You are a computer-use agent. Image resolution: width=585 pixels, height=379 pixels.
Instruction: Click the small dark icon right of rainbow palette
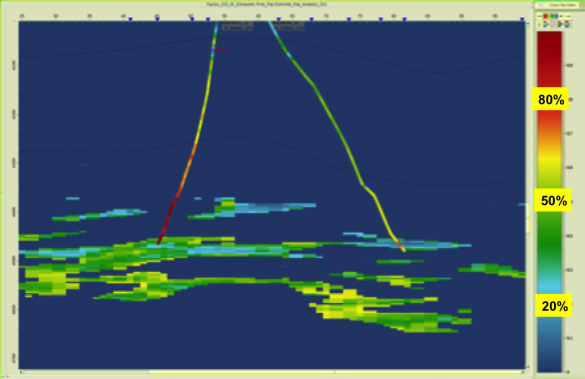click(x=561, y=16)
